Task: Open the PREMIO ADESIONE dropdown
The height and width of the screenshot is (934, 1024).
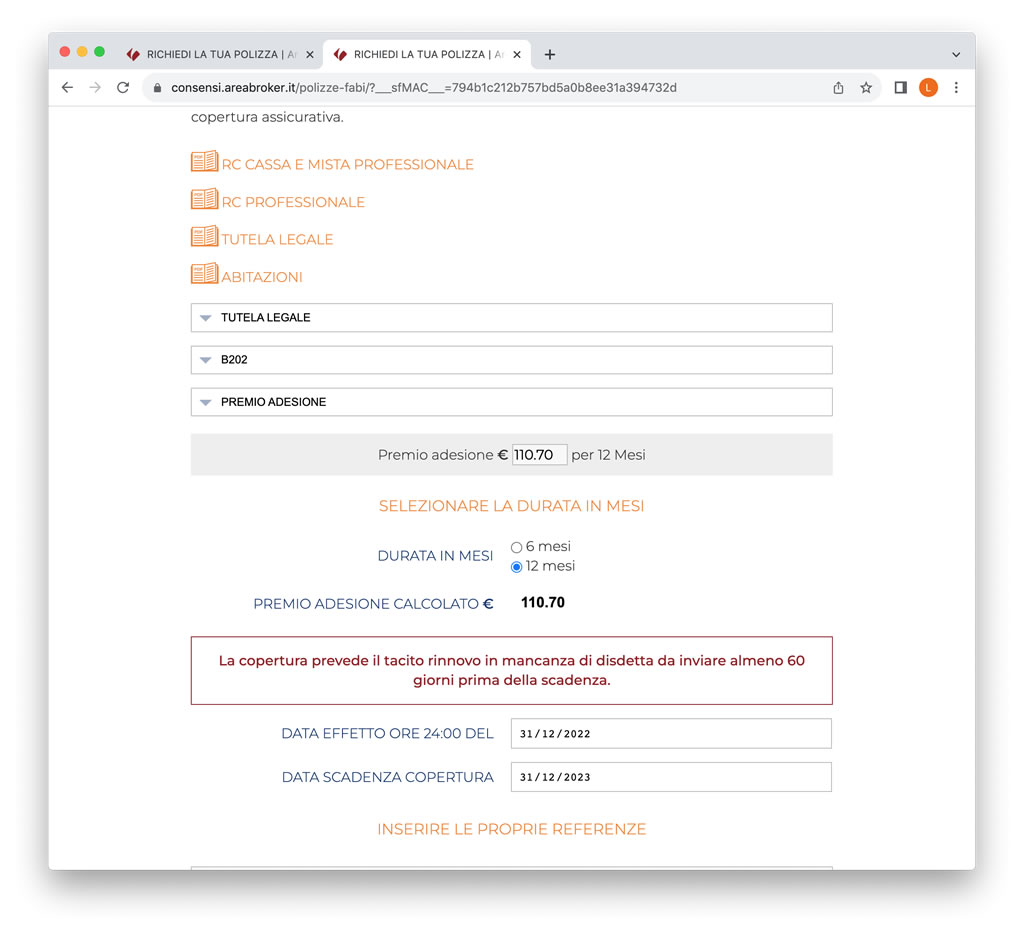Action: tap(511, 402)
